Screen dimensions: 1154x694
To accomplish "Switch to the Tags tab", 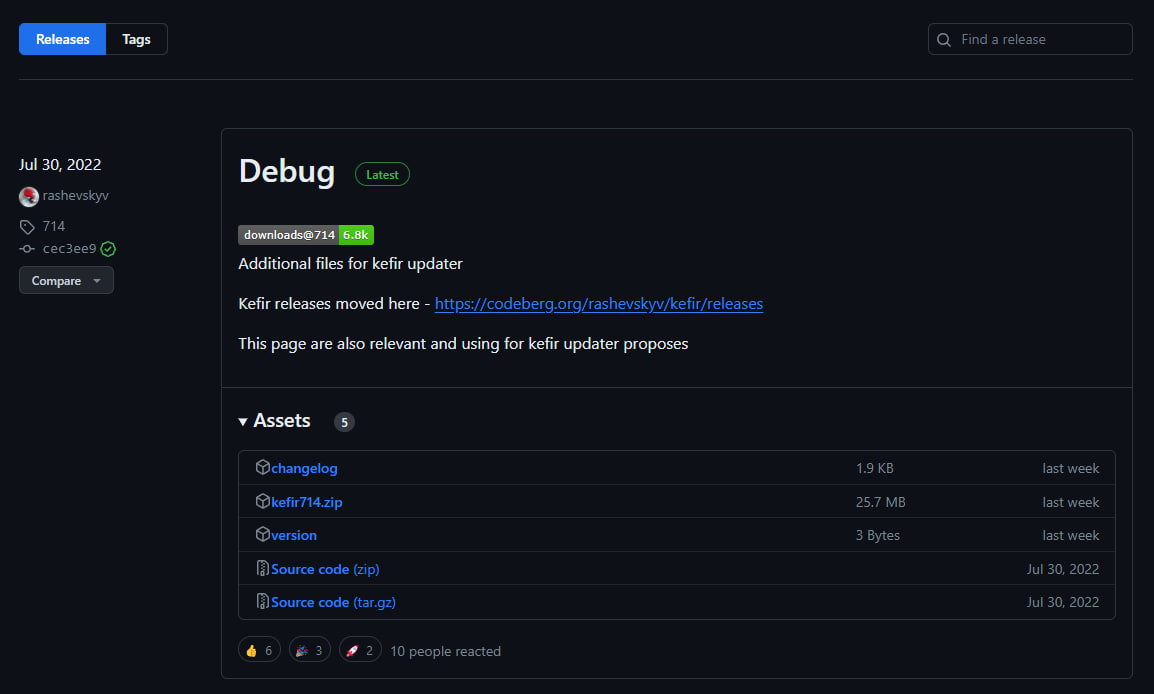I will 136,40.
